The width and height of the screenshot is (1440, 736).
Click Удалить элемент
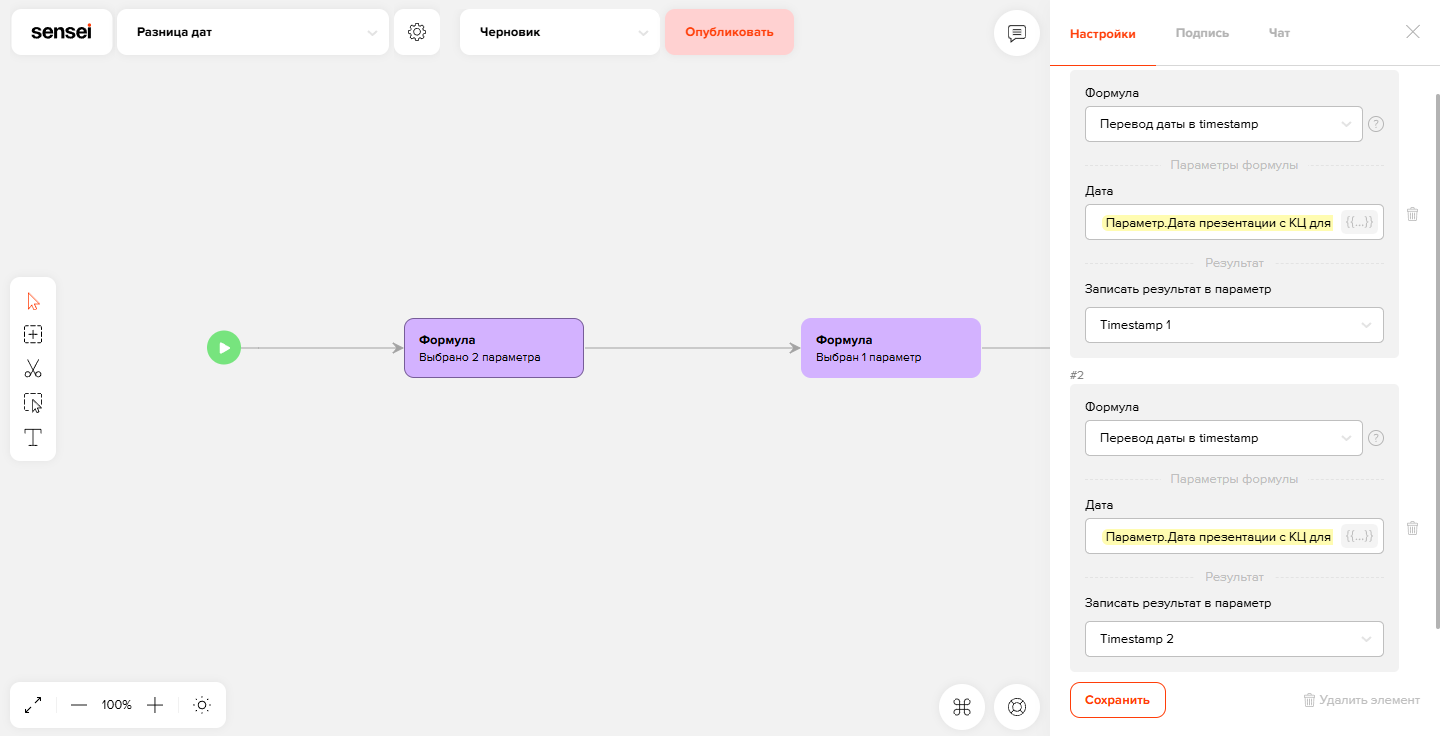1361,700
